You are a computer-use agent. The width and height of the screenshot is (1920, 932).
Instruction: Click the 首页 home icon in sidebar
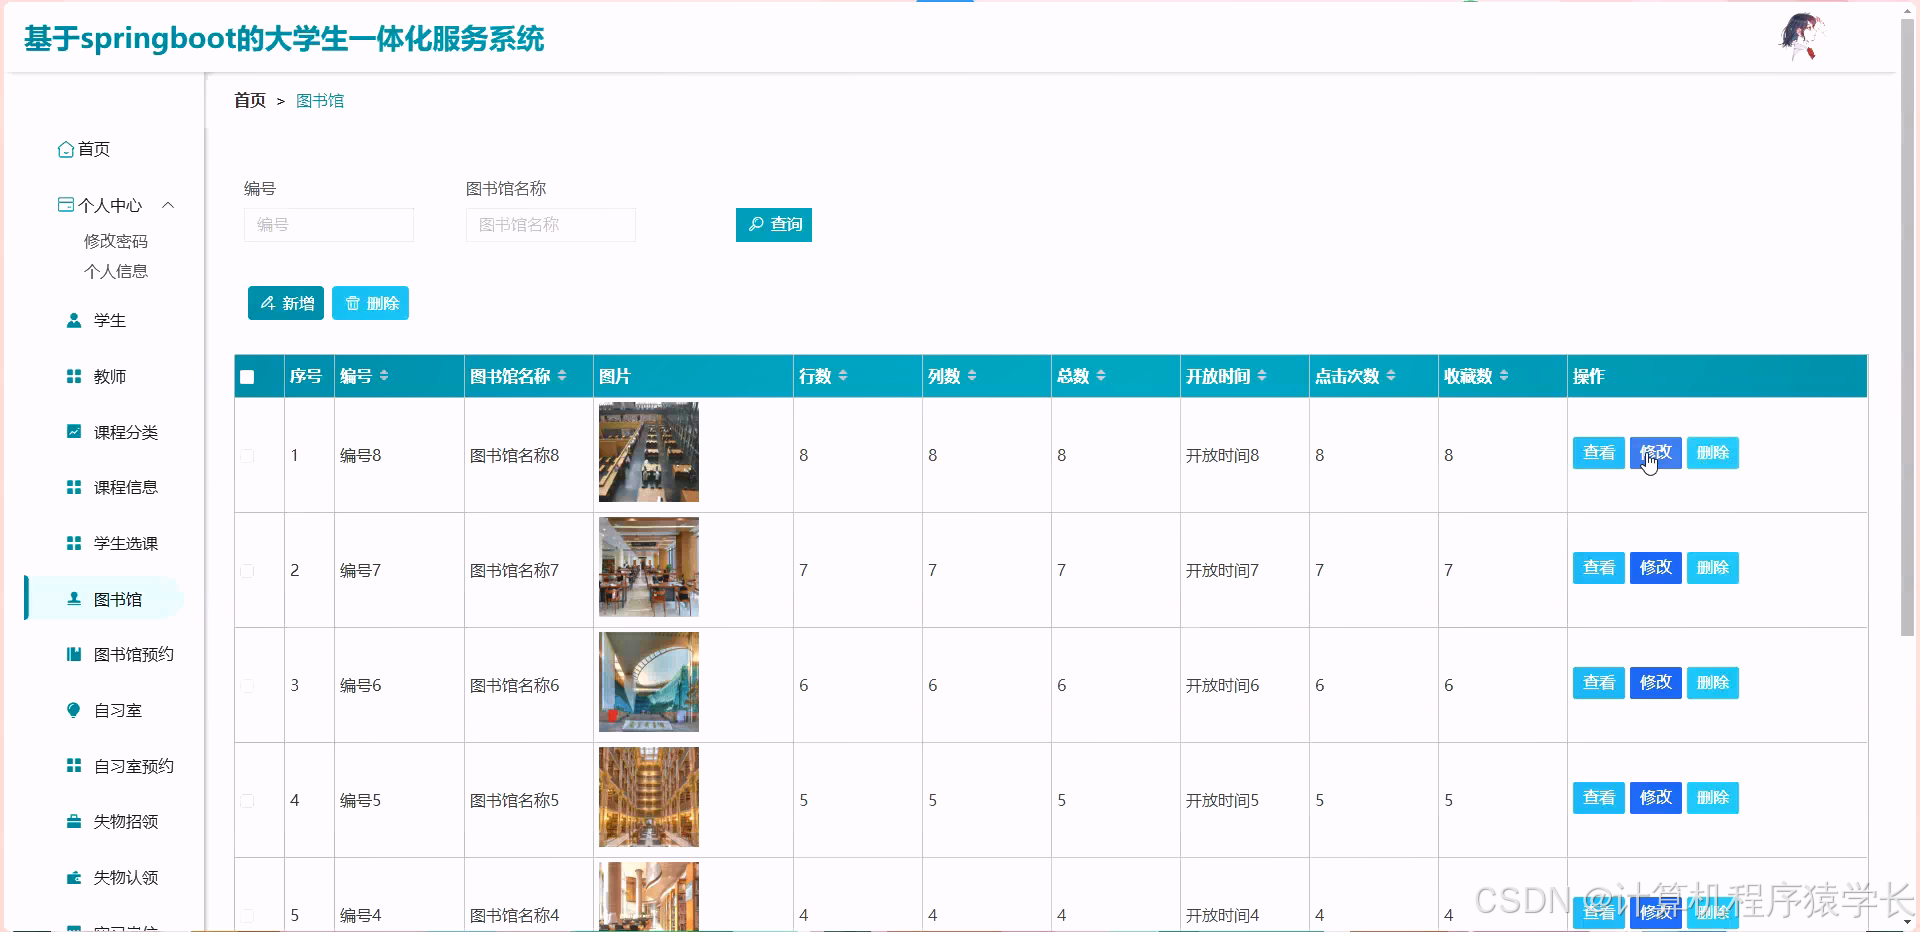(x=66, y=149)
